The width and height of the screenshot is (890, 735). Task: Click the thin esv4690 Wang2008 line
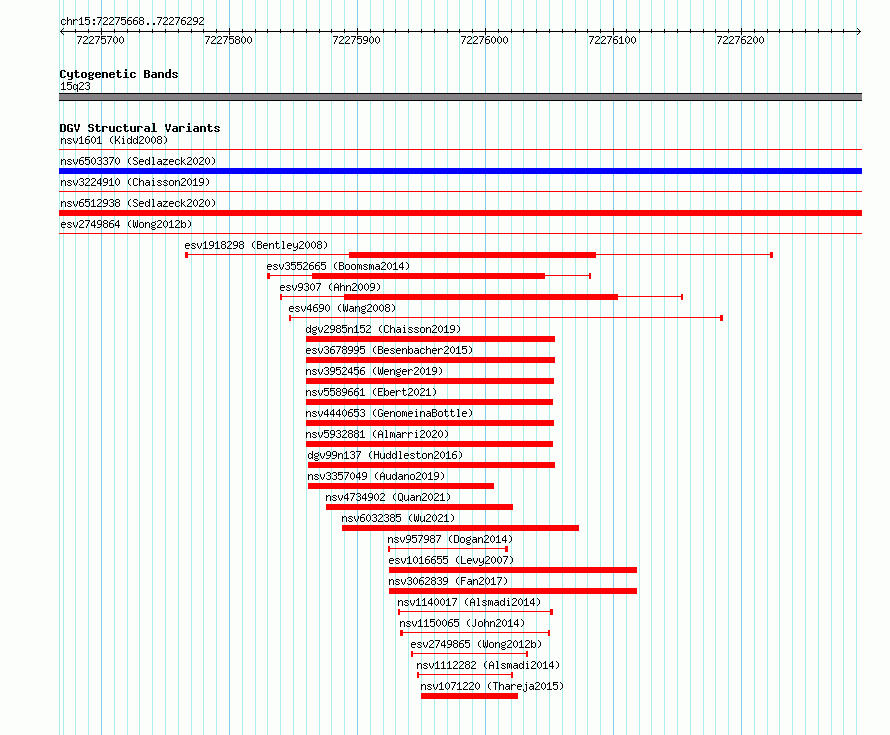pos(506,318)
